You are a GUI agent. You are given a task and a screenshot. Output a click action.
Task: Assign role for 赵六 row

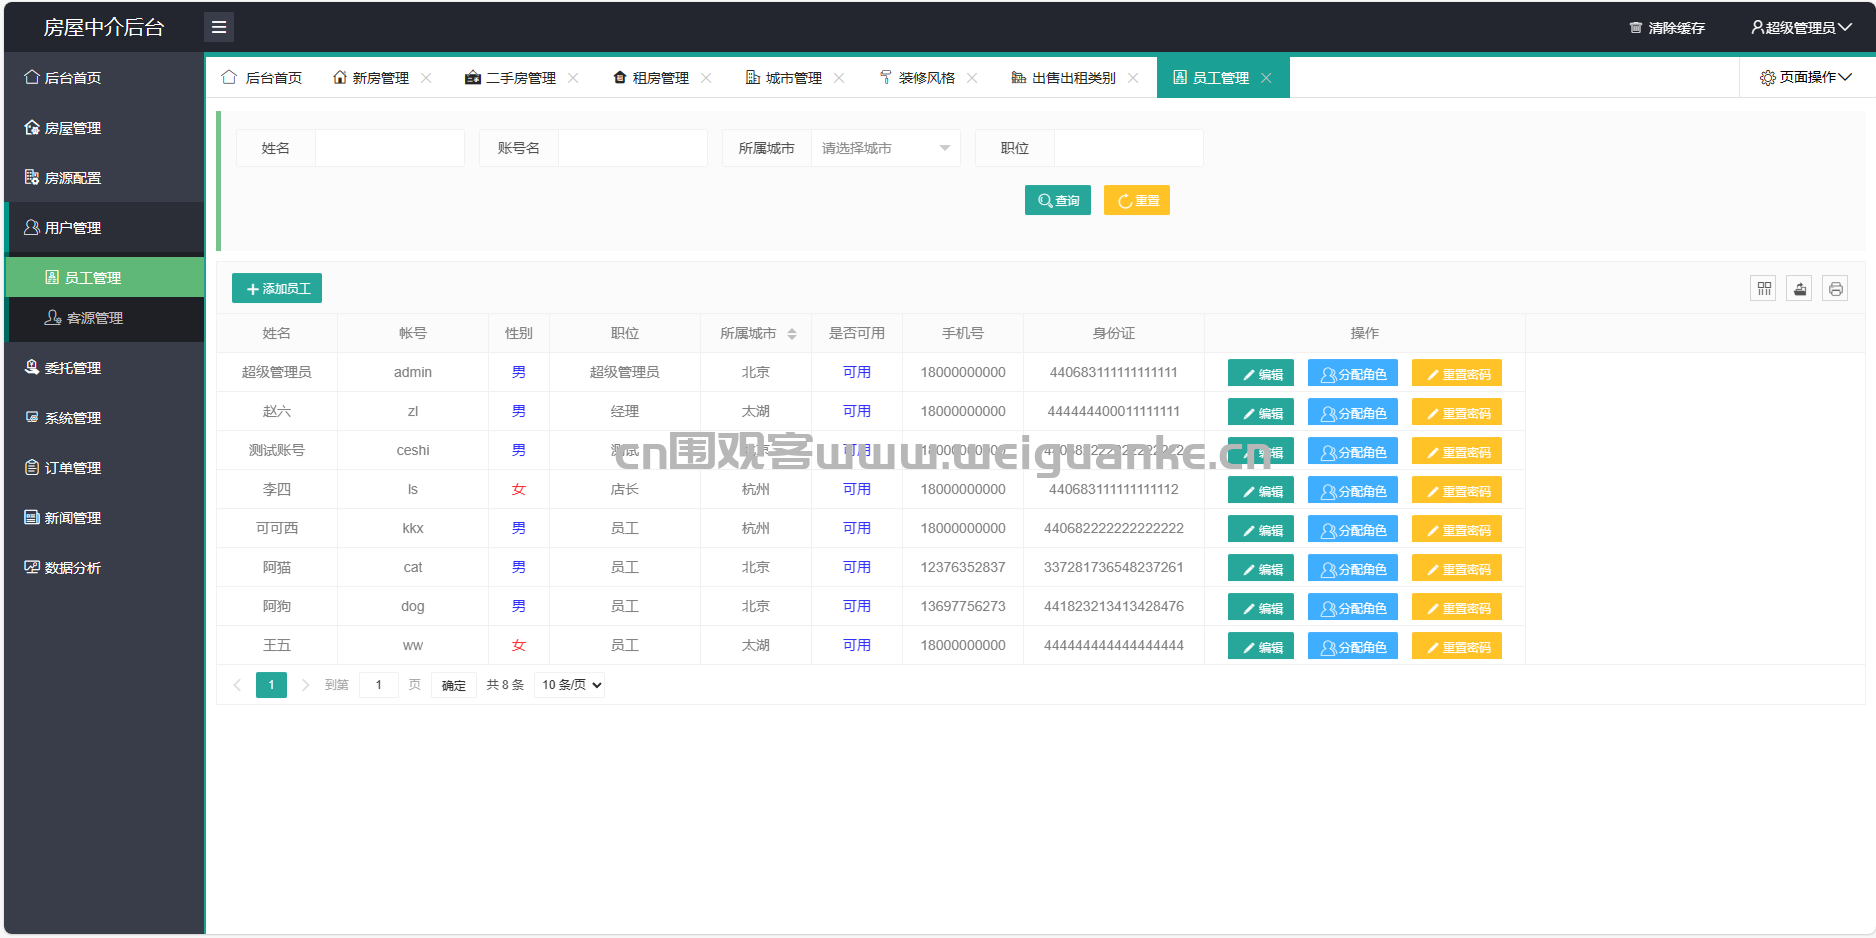tap(1353, 412)
